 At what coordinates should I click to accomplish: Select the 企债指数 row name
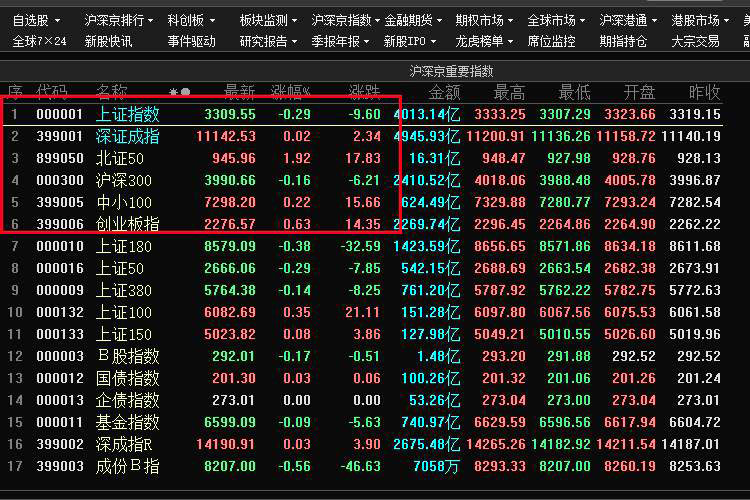click(127, 400)
